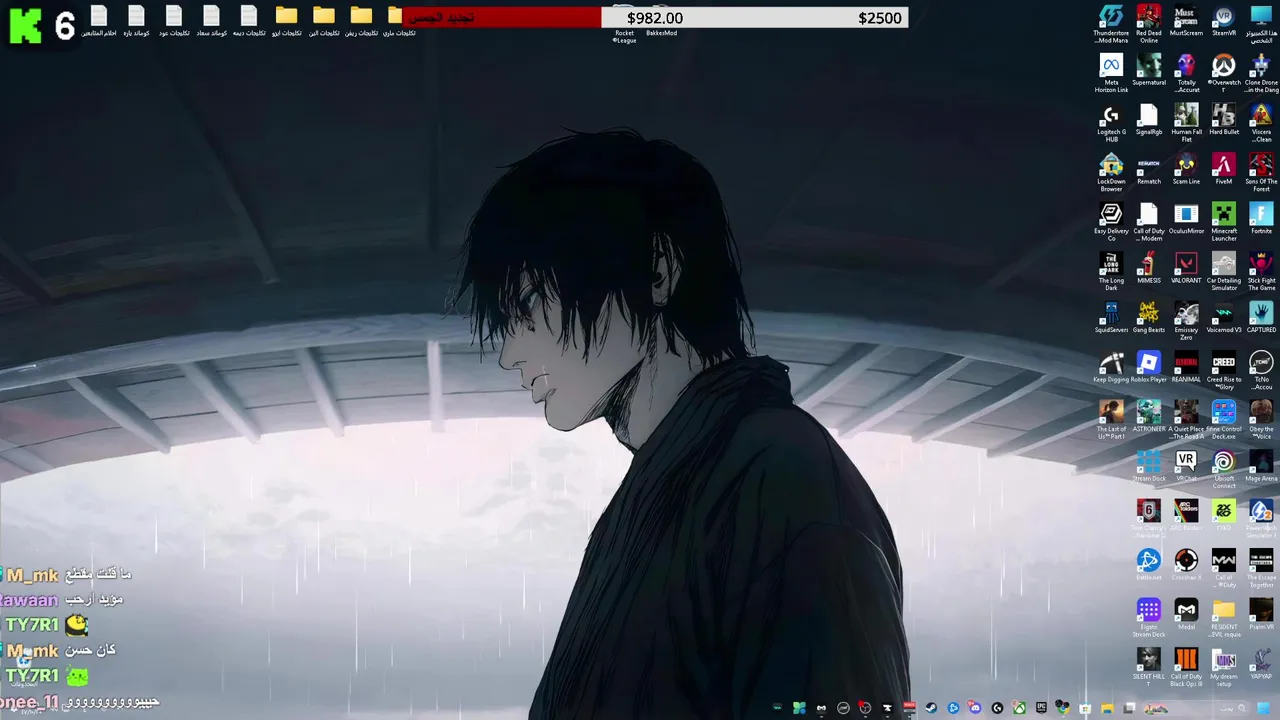Launch the YAPYAP shortcut
Image resolution: width=1280 pixels, height=720 pixels.
(1261, 664)
